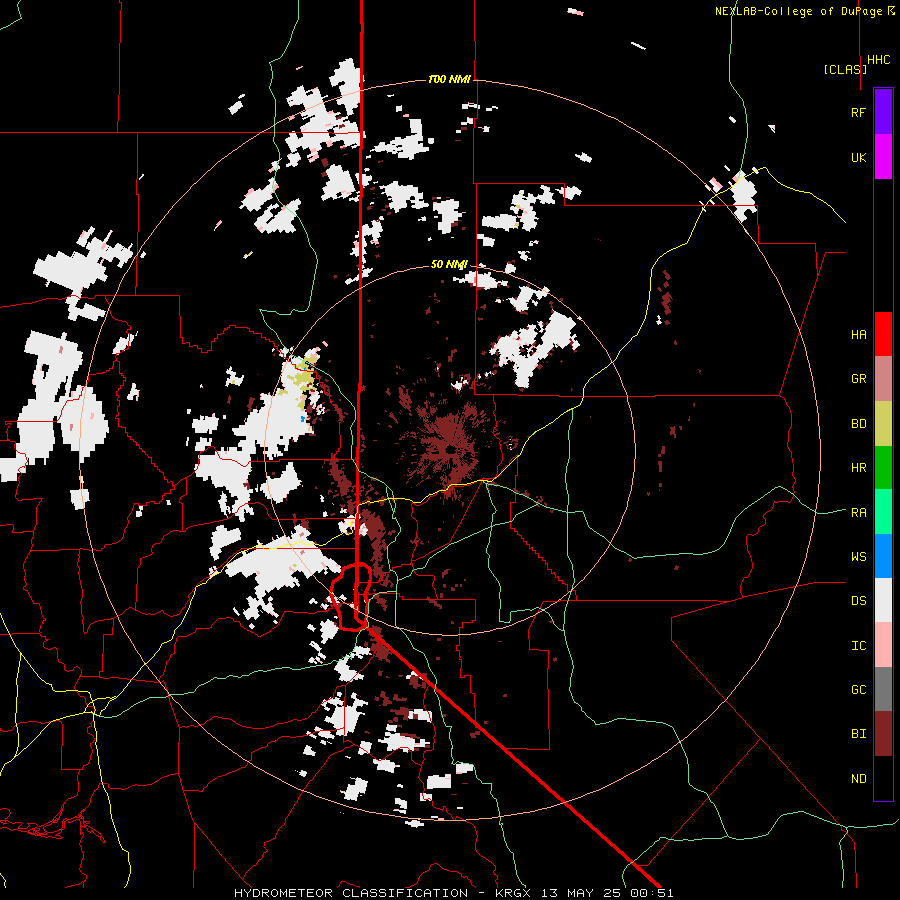Click the purple RF legend color swatch
The height and width of the screenshot is (900, 900).
[883, 112]
